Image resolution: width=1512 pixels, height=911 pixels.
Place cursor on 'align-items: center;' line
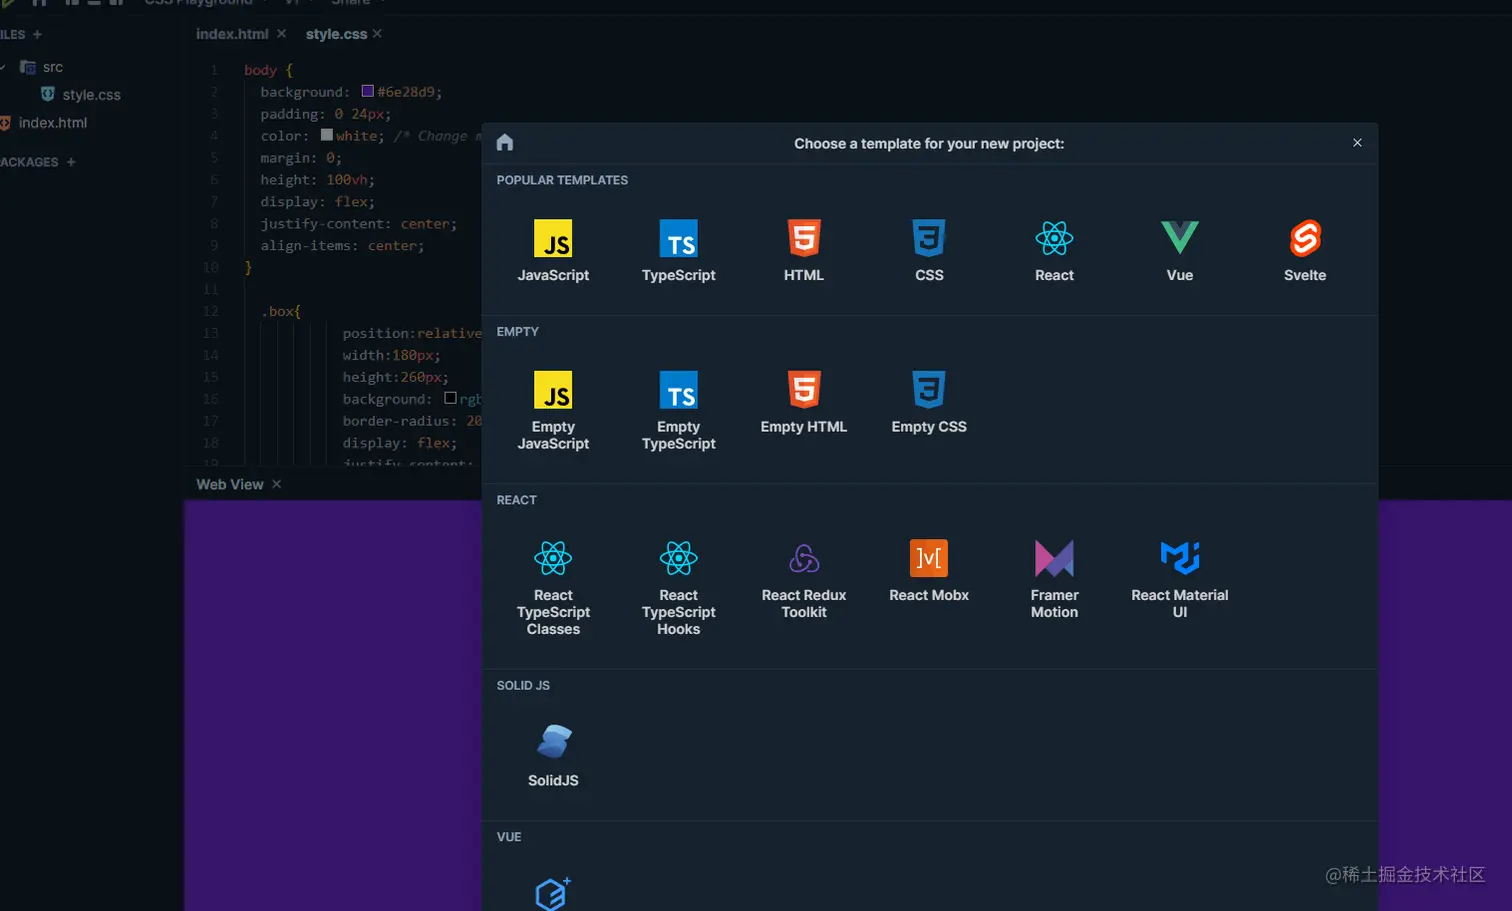342,246
